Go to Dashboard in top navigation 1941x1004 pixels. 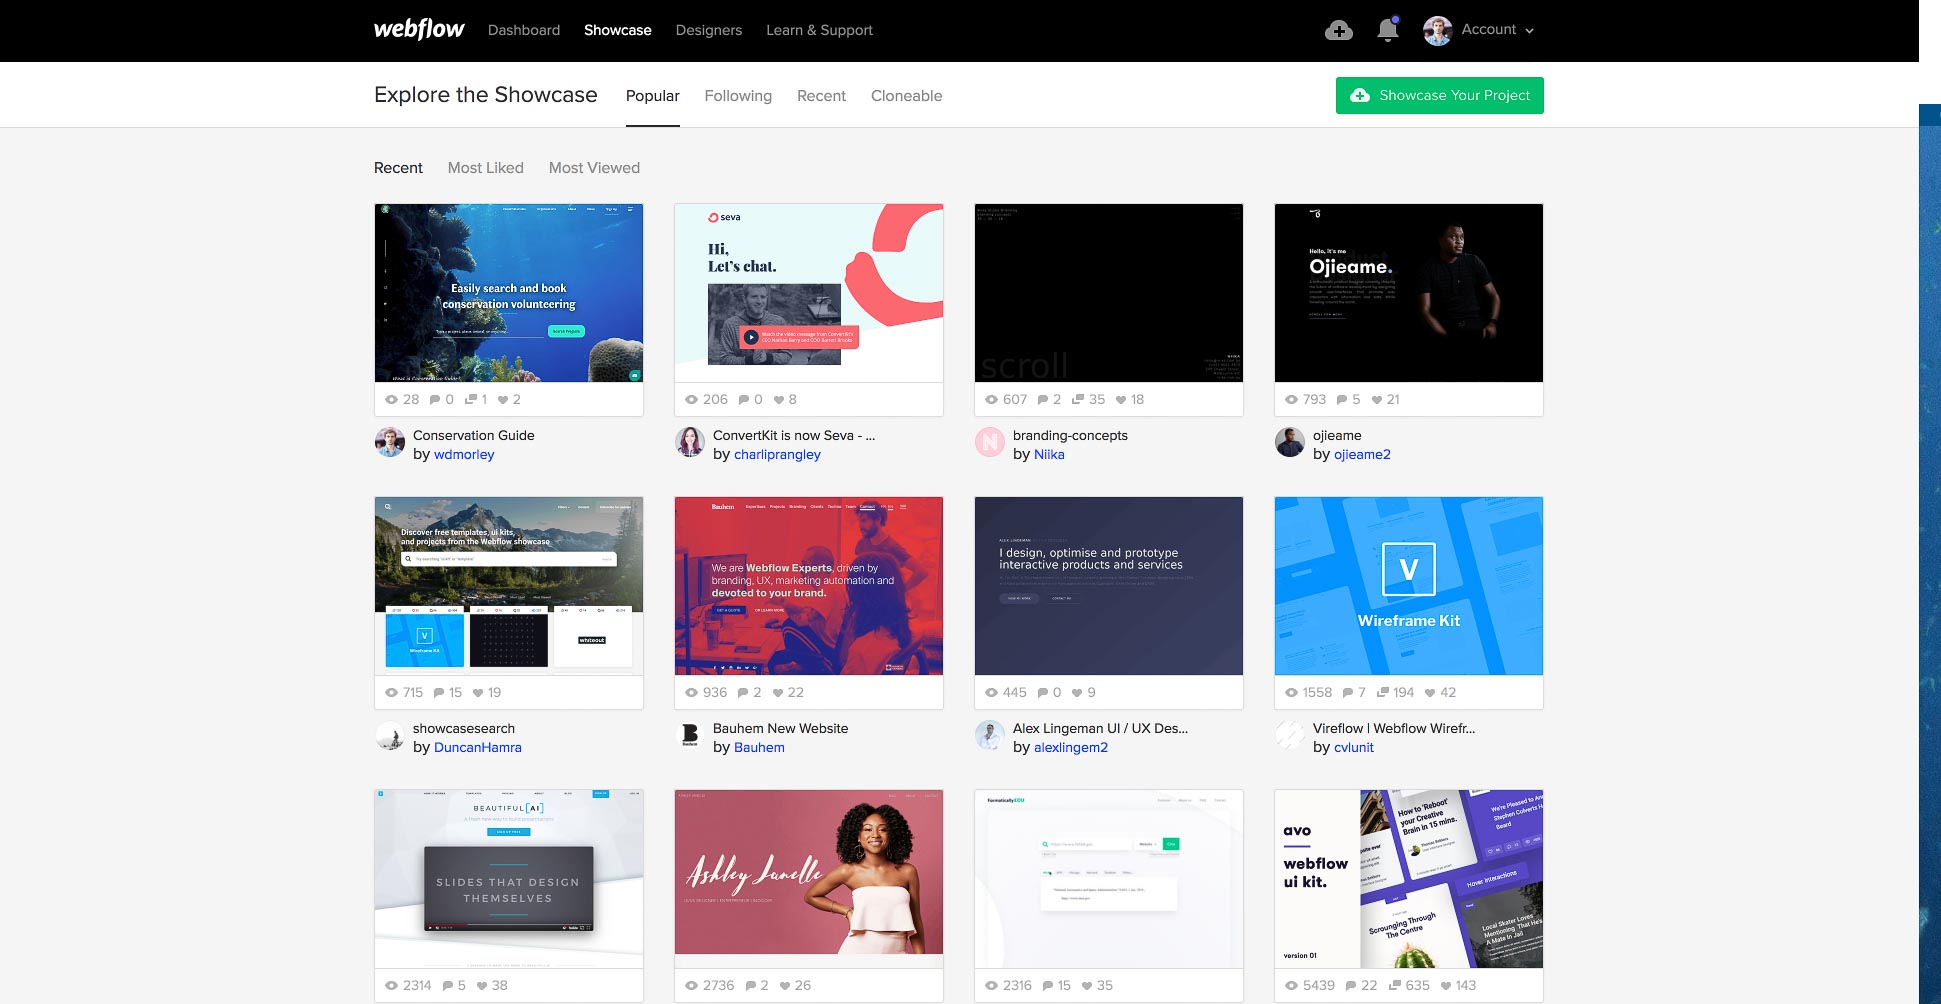click(x=524, y=30)
